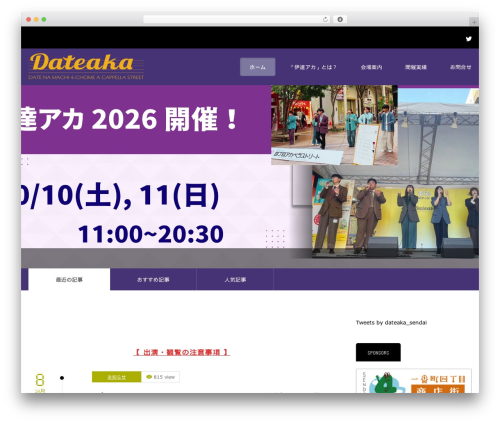
Task: Open the お問合せ menu item
Action: click(x=460, y=67)
